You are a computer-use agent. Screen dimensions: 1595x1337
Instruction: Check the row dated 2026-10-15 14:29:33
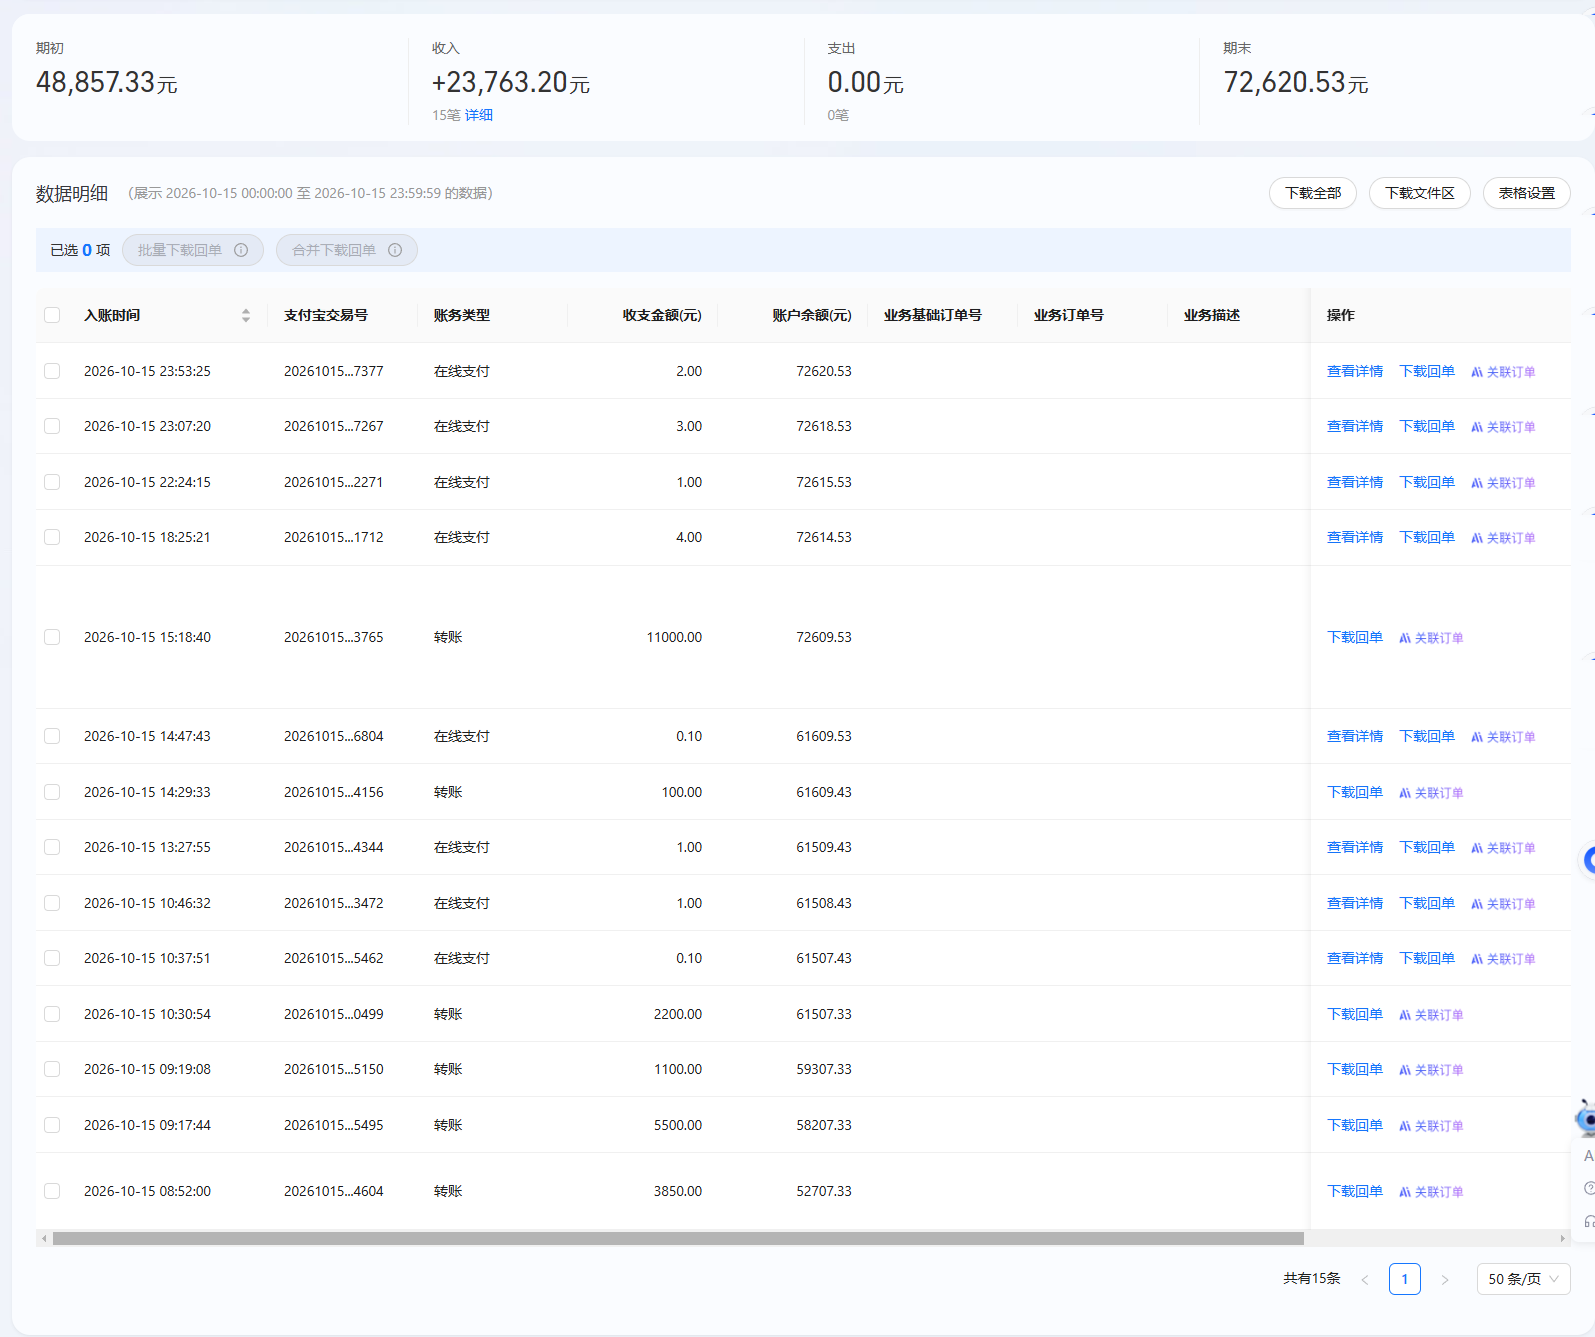coord(52,792)
